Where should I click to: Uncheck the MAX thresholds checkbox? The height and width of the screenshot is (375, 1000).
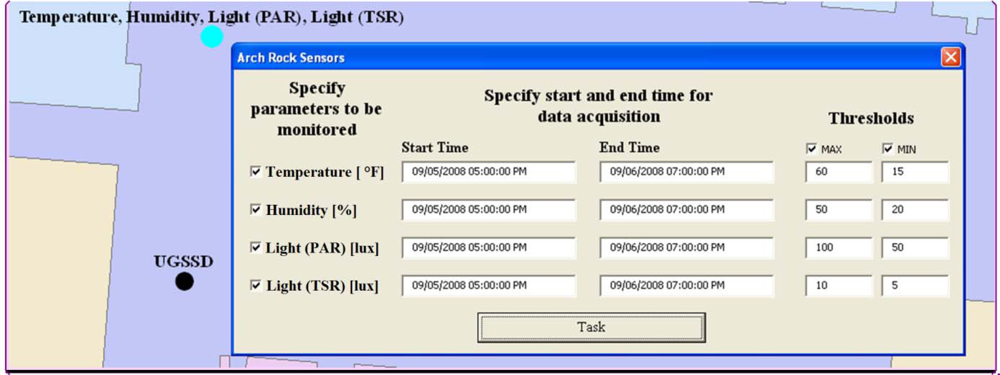click(811, 149)
